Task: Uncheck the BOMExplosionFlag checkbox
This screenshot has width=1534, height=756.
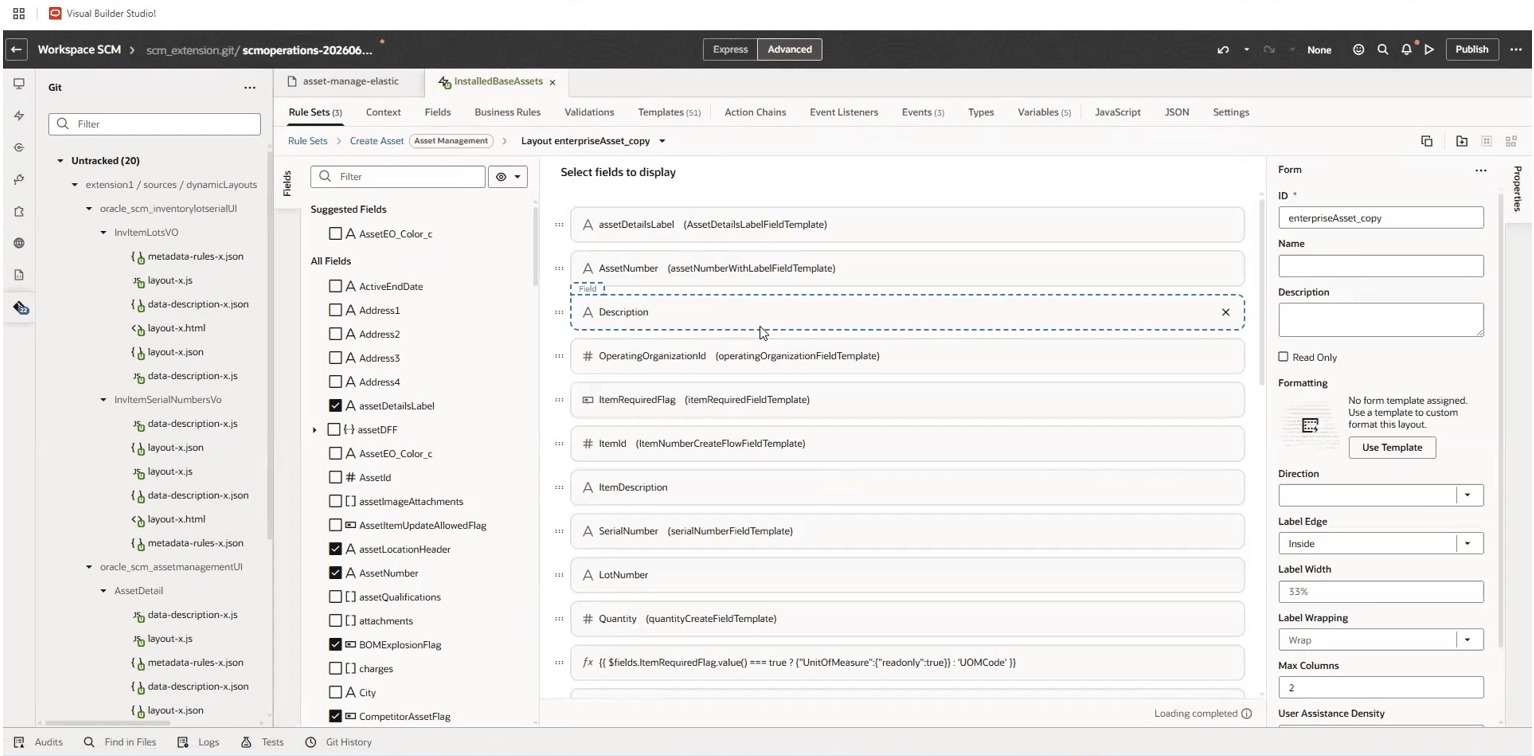Action: click(336, 645)
